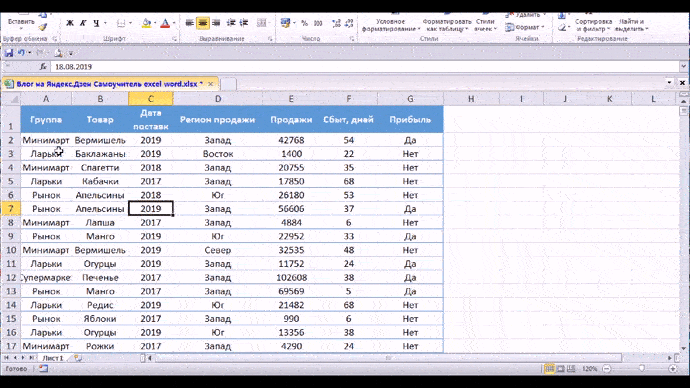
Task: Open Стили ячеек gallery
Action: [x=485, y=25]
